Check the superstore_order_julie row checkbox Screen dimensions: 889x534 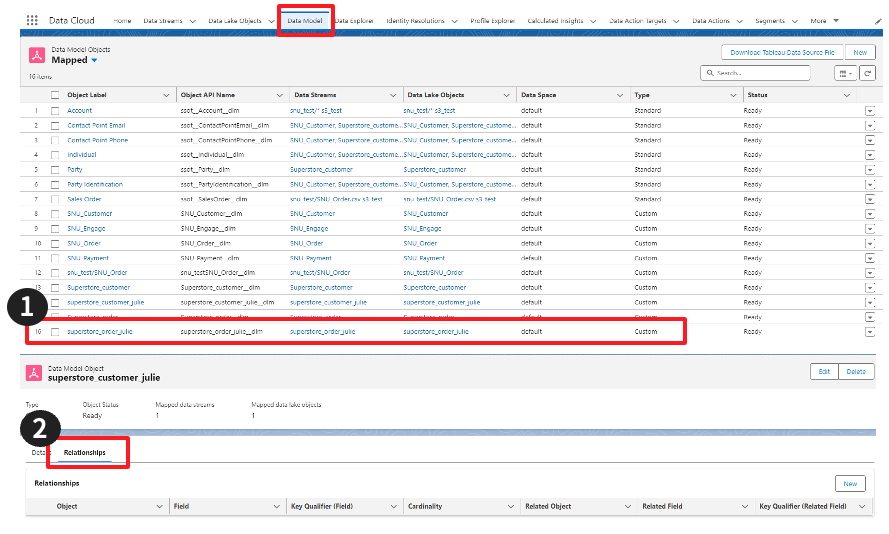click(x=55, y=332)
